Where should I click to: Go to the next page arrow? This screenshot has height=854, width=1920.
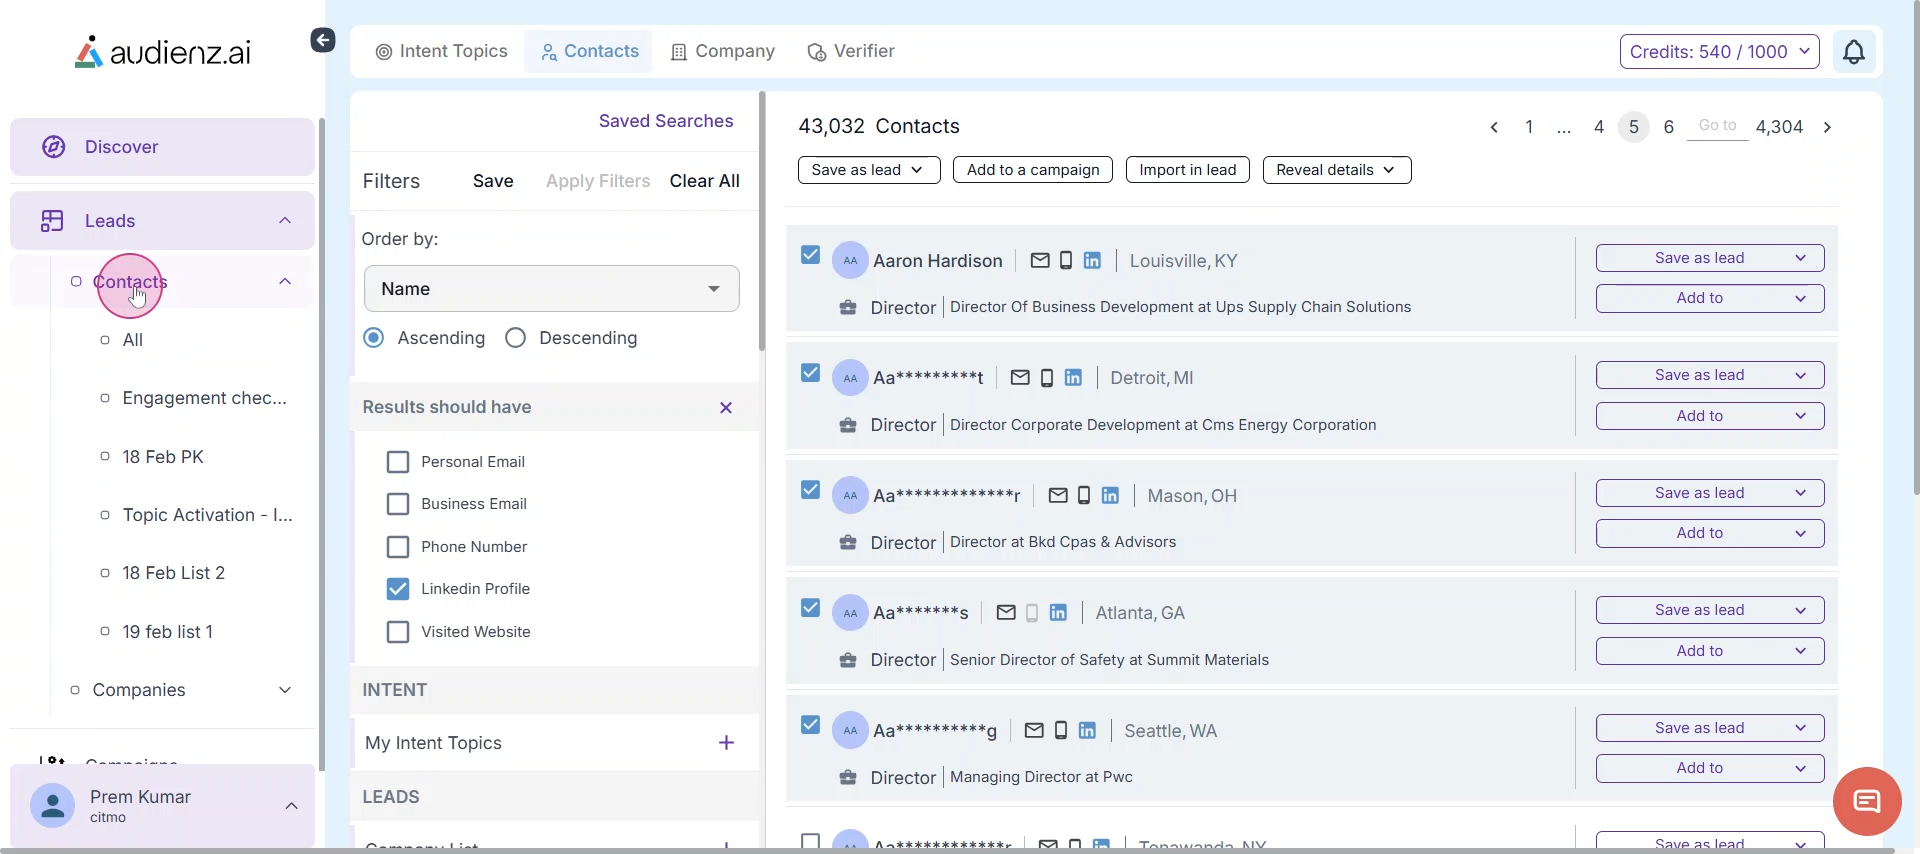(1828, 127)
